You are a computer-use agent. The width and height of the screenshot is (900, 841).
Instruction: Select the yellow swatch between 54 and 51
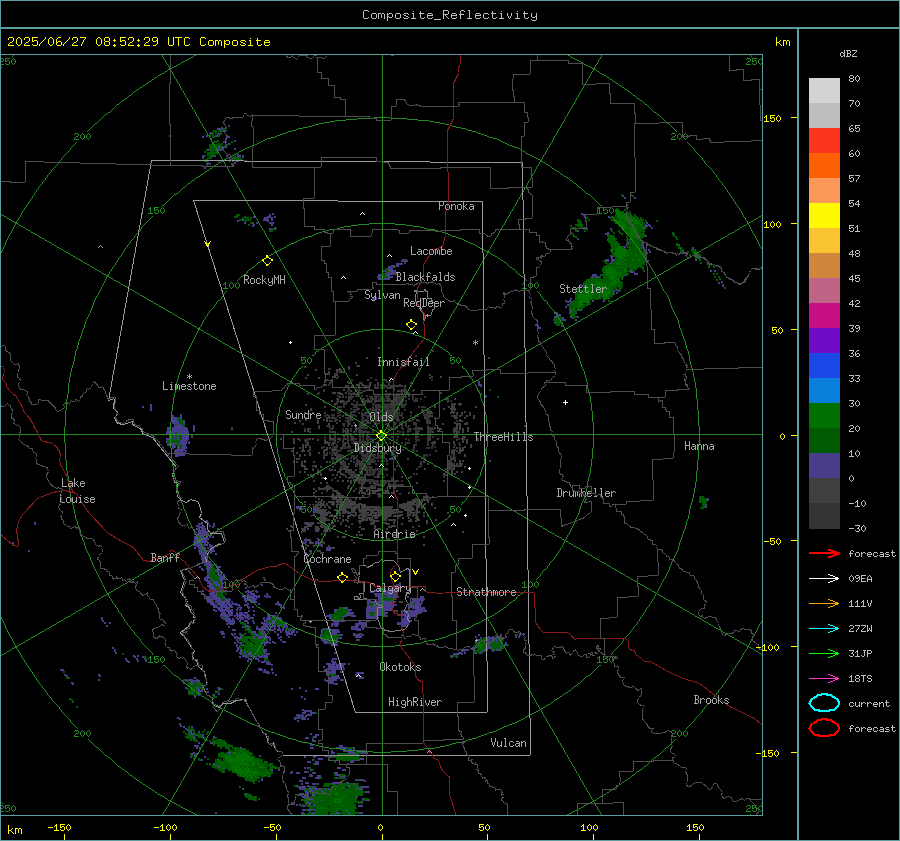tap(824, 215)
